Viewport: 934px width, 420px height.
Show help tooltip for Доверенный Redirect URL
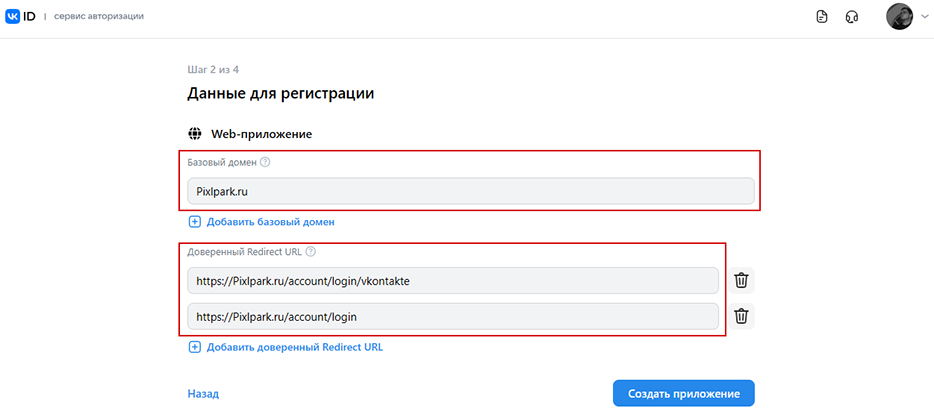(x=310, y=251)
